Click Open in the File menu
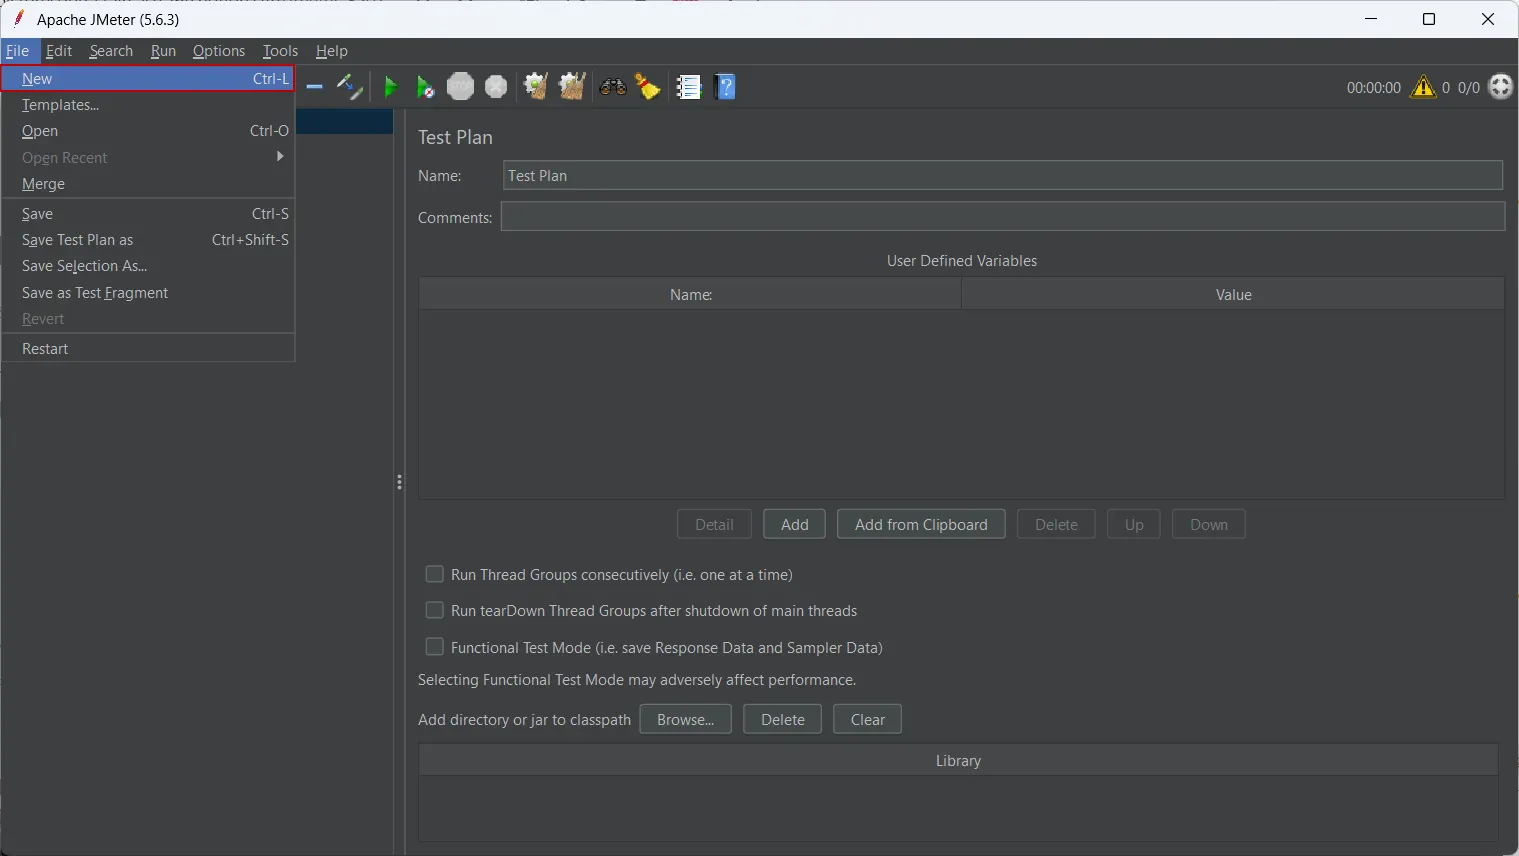The image size is (1519, 856). click(148, 131)
